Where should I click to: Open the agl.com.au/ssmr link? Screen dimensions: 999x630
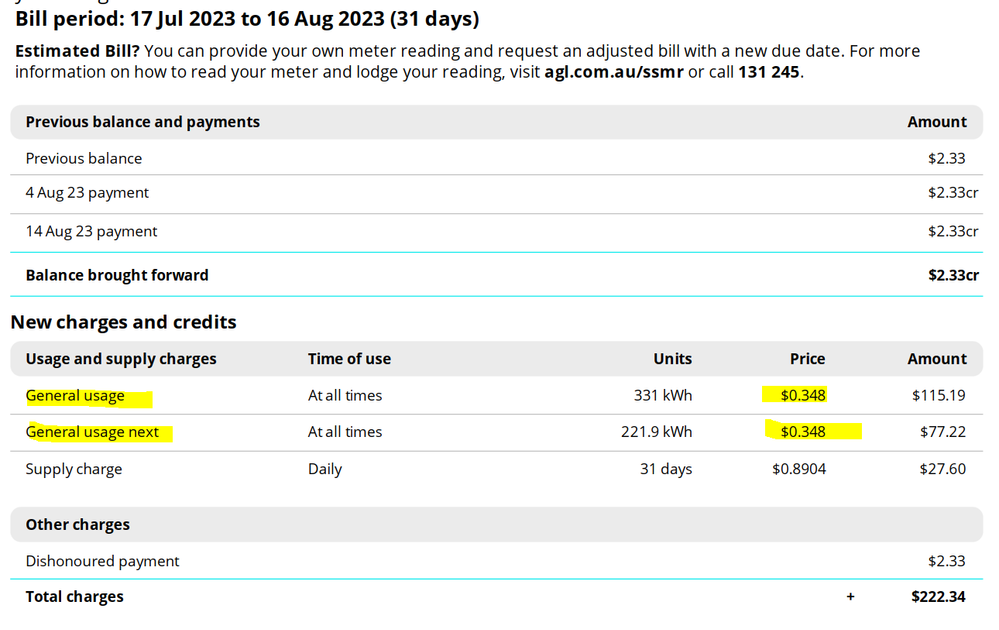click(613, 72)
